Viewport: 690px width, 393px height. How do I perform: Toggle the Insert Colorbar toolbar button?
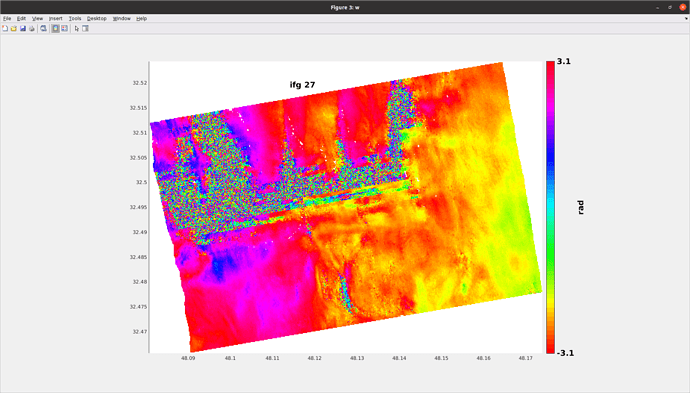pyautogui.click(x=55, y=29)
